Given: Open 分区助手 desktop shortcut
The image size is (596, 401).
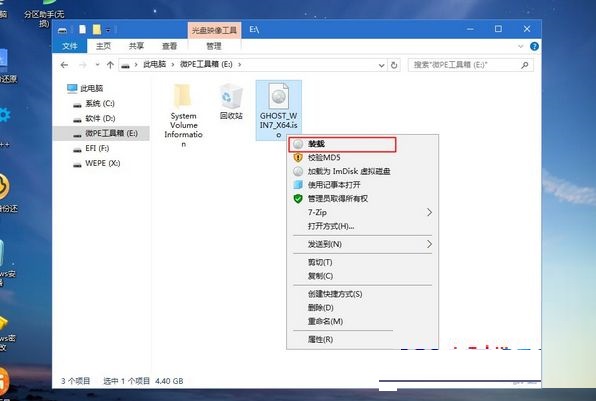Looking at the screenshot, I should pyautogui.click(x=44, y=14).
